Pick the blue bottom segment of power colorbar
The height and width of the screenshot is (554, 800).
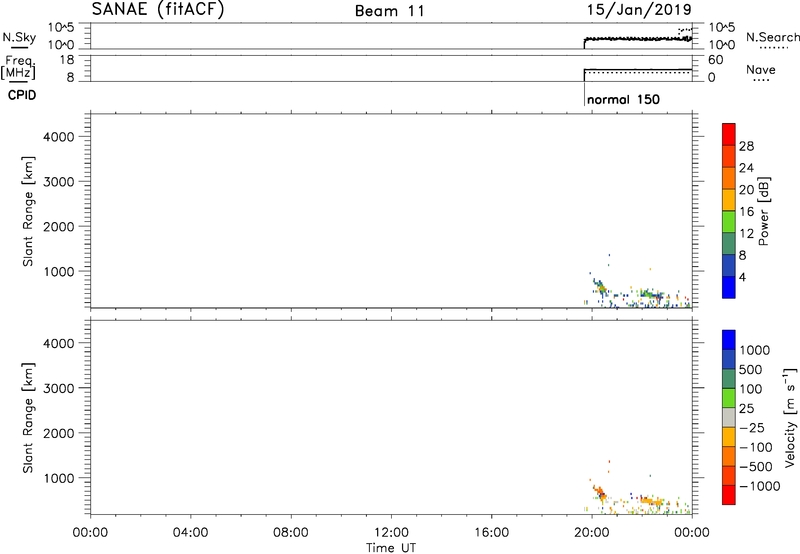[x=729, y=287]
